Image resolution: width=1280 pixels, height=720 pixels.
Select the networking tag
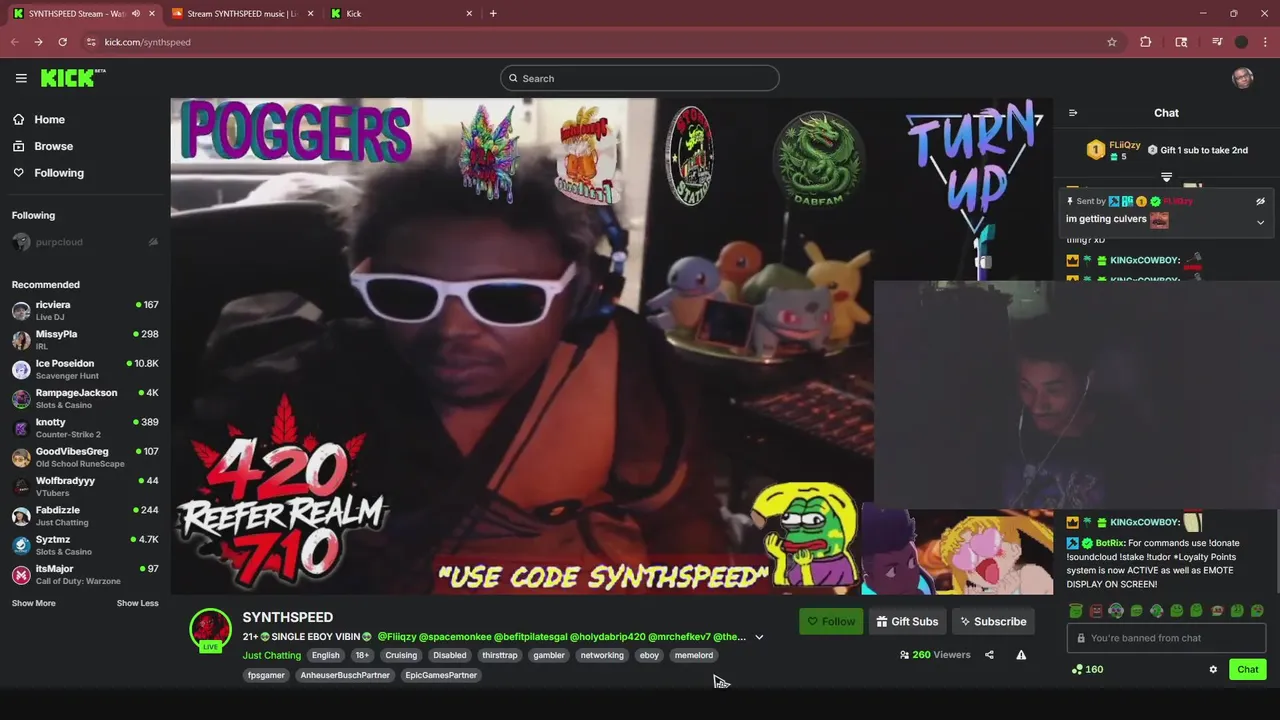coord(602,655)
